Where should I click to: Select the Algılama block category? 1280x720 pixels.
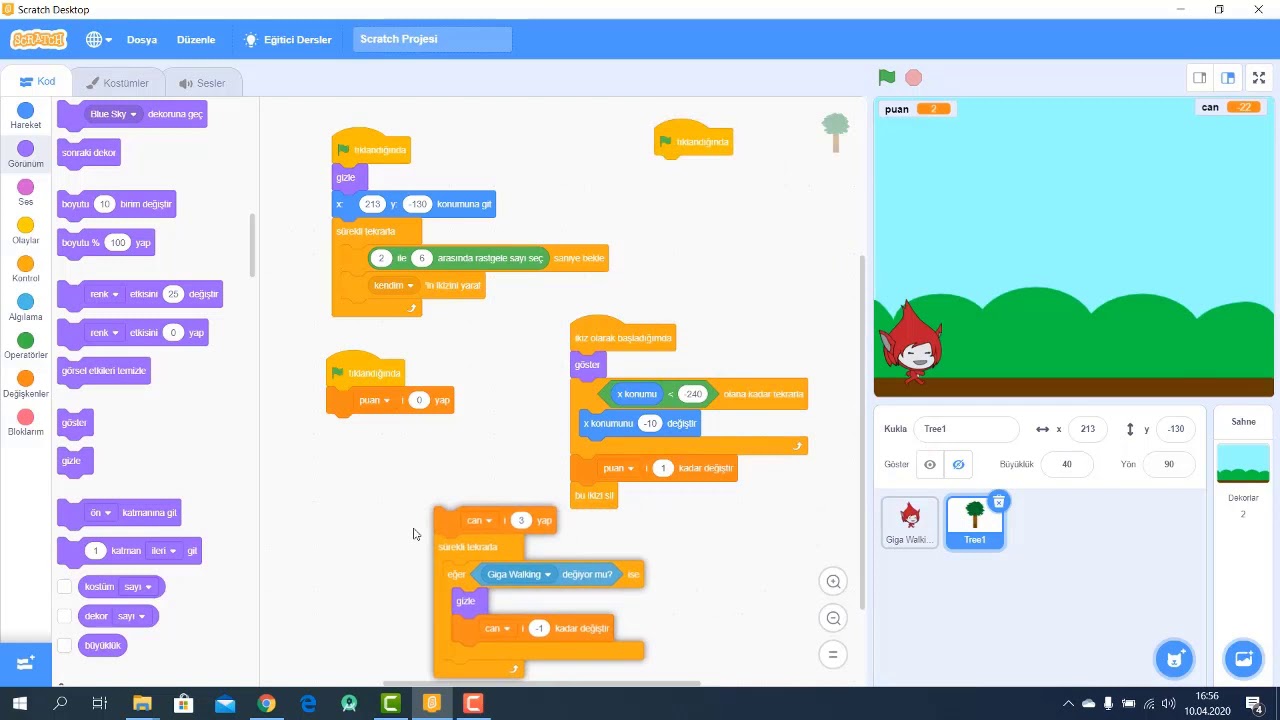pos(26,308)
